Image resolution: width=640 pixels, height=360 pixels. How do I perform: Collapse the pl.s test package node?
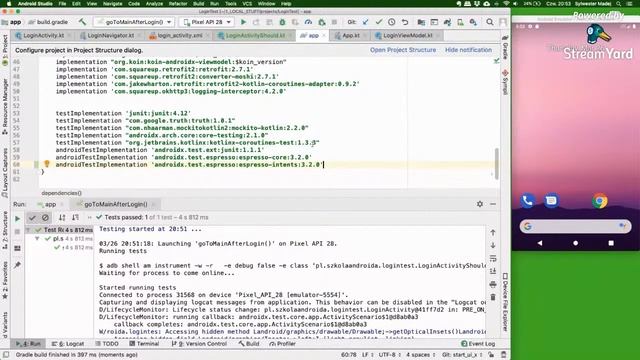(x=37, y=238)
